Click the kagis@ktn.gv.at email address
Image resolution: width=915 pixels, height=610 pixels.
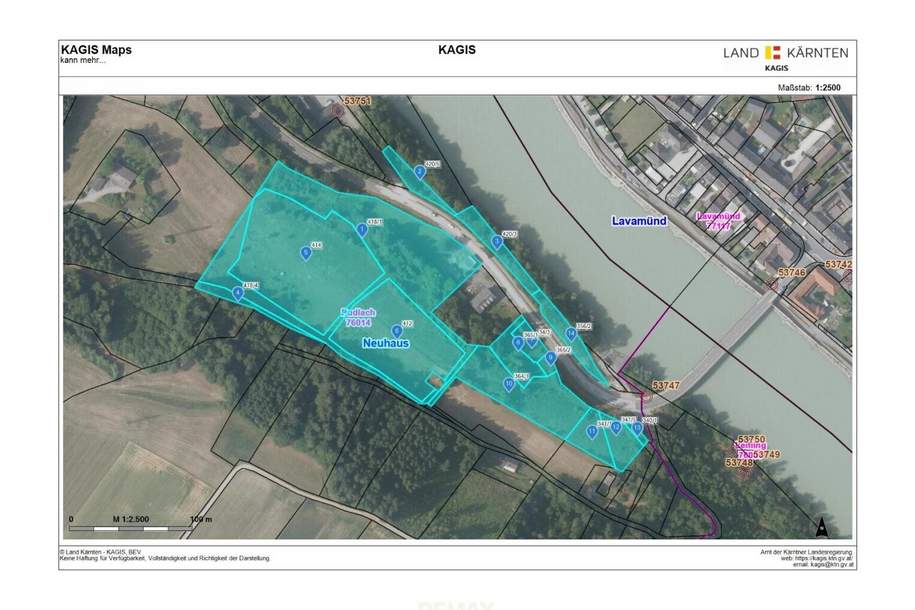tap(823, 564)
